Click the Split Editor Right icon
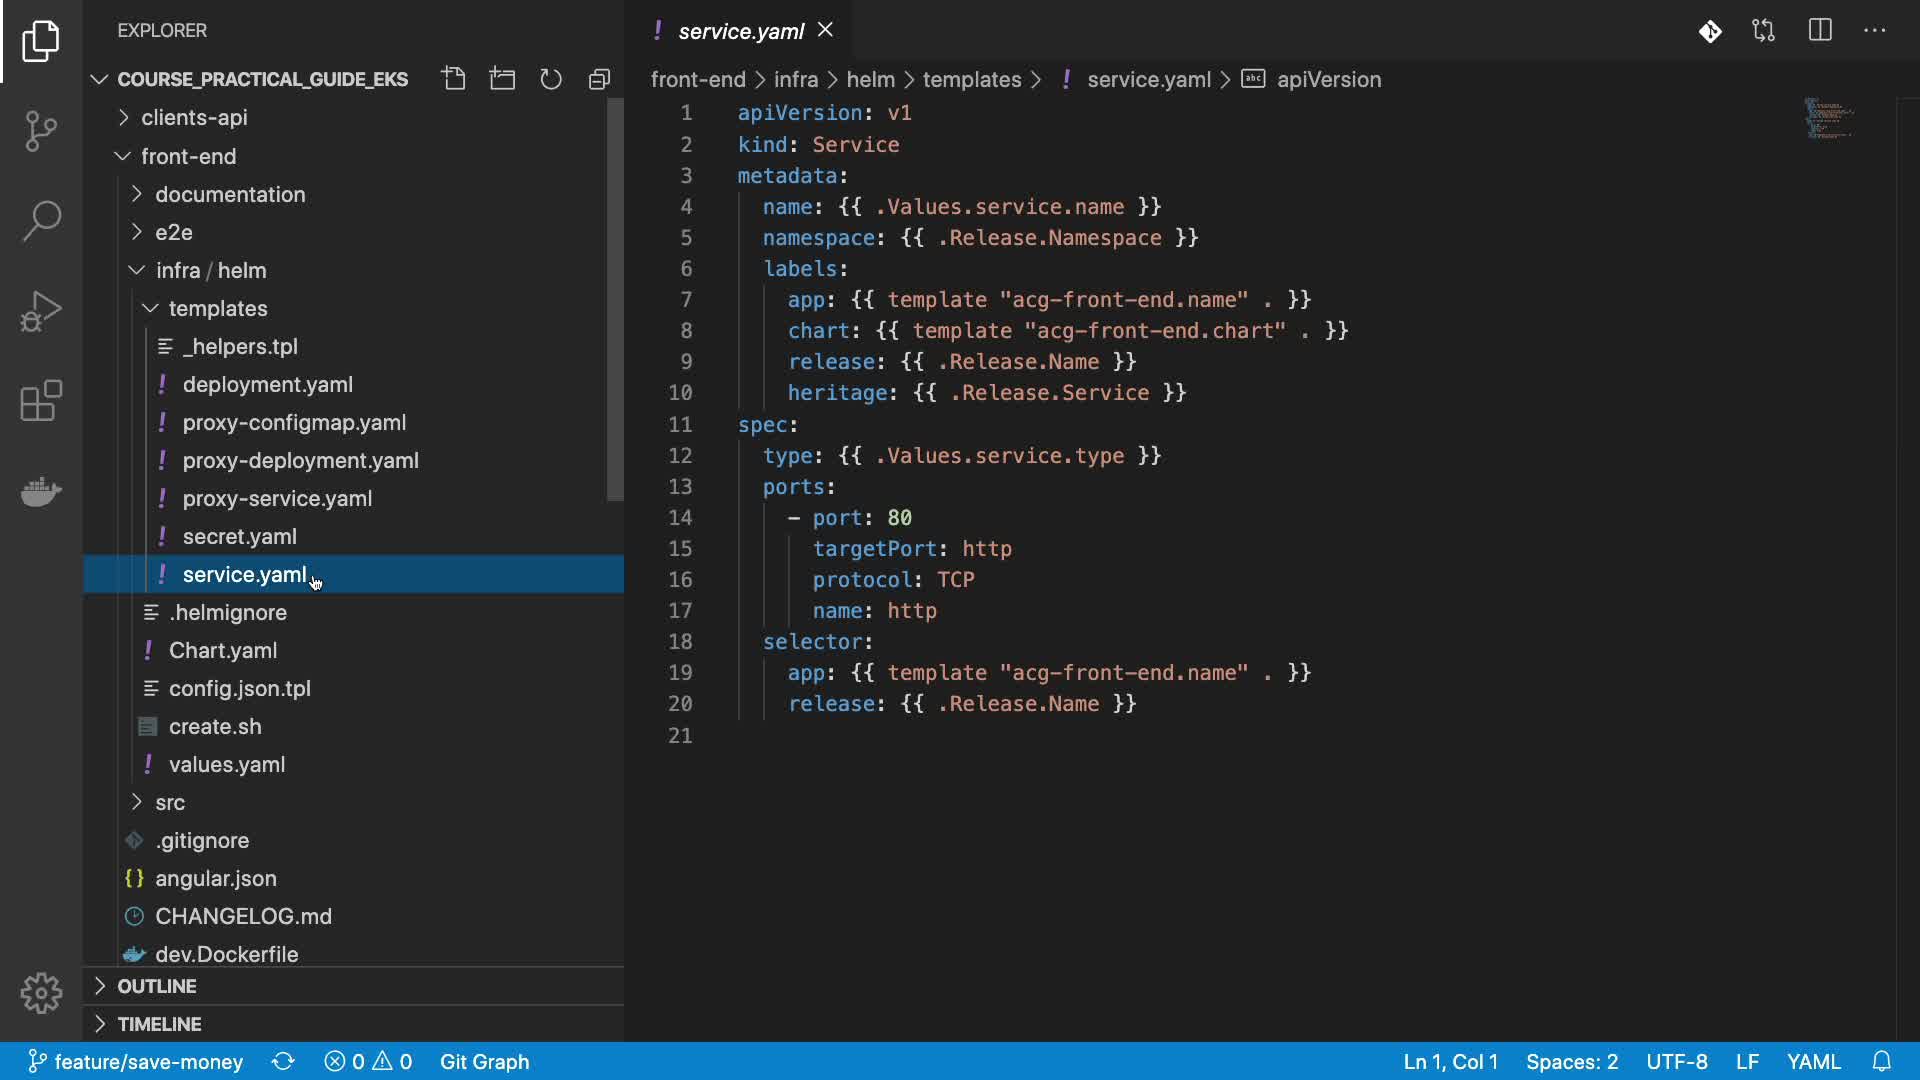This screenshot has width=1920, height=1080. [1820, 31]
